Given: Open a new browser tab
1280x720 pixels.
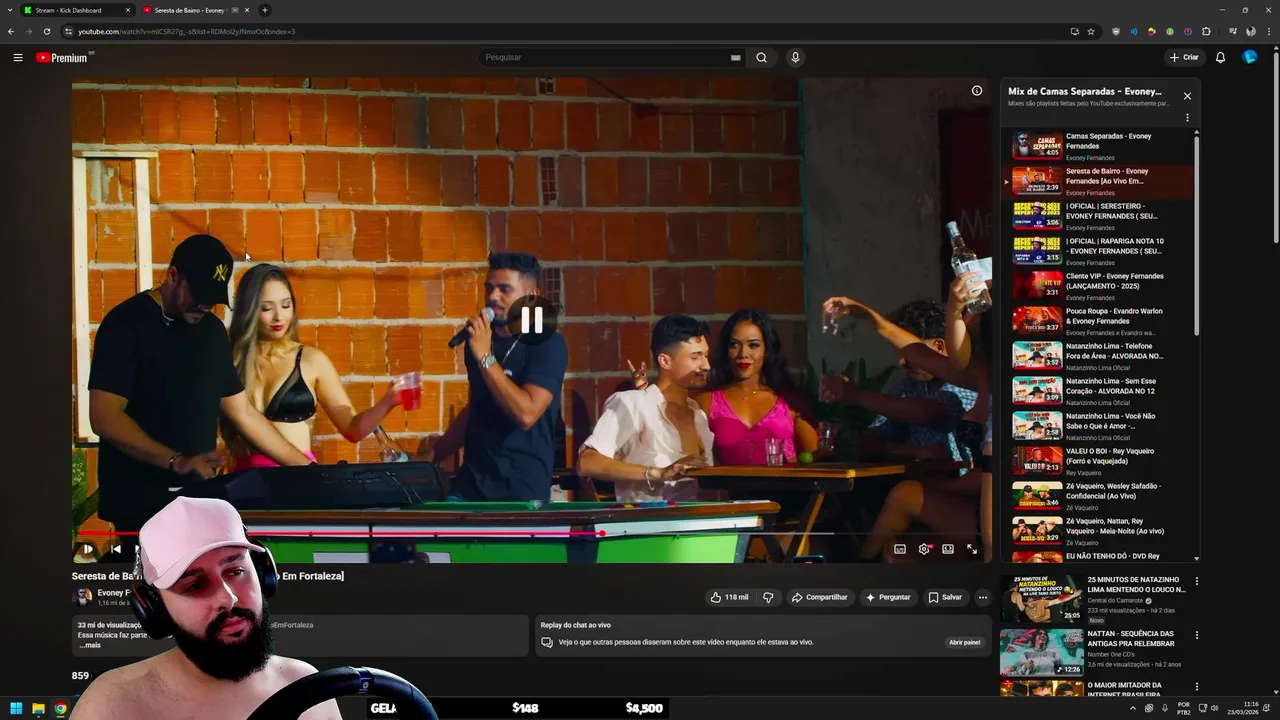Looking at the screenshot, I should pos(265,10).
